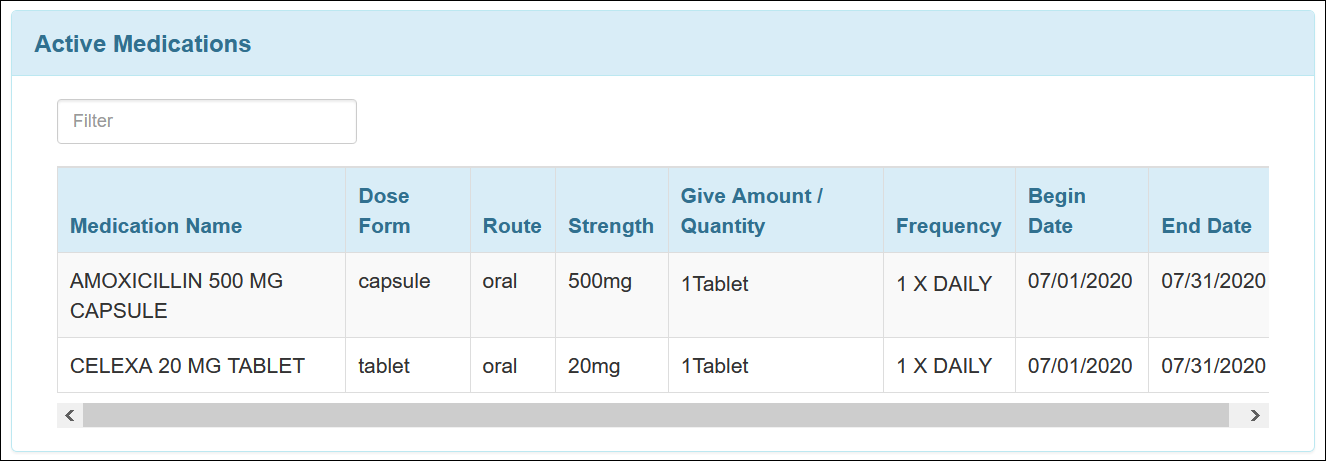Screen dimensions: 1326x461
Task: Sort by Strength column header
Action: pos(611,226)
